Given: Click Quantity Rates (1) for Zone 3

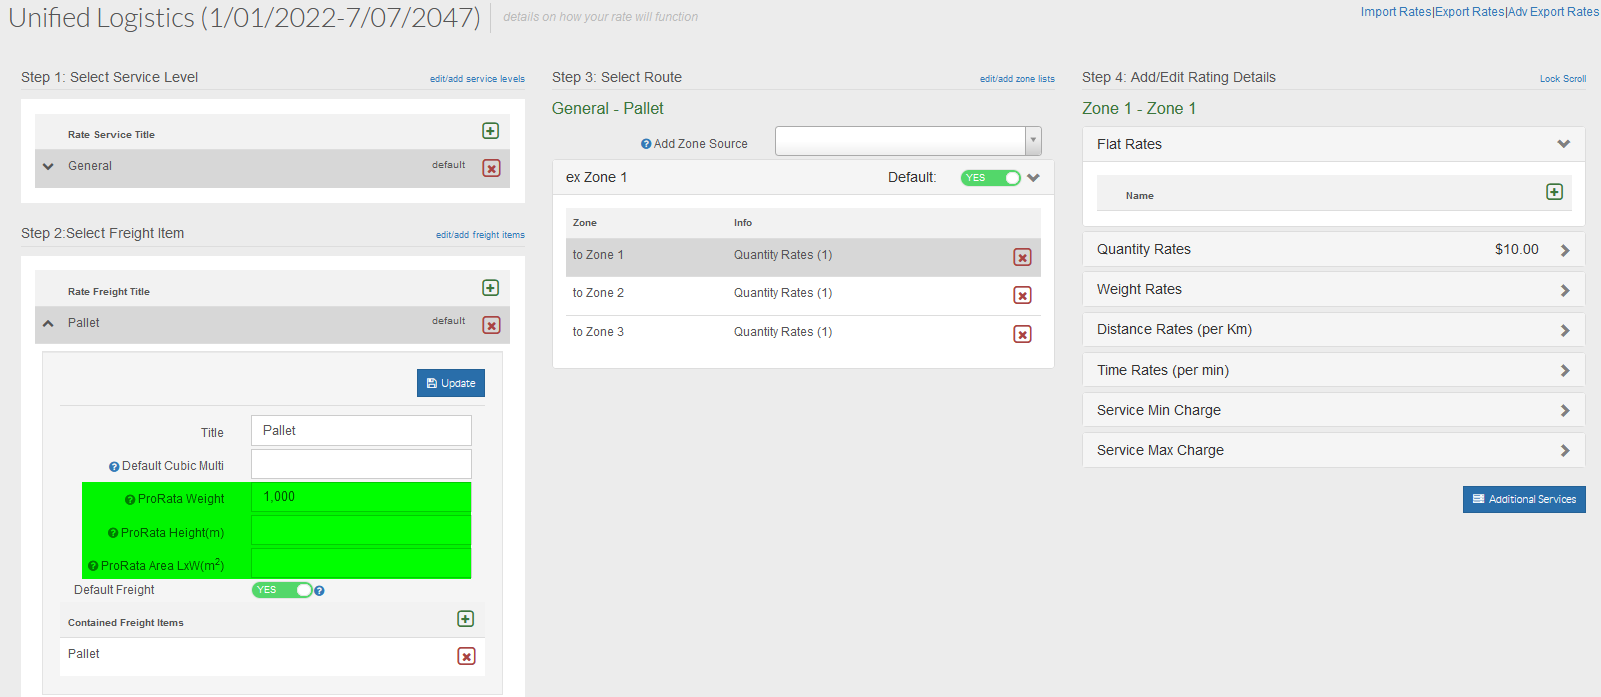Looking at the screenshot, I should (783, 332).
